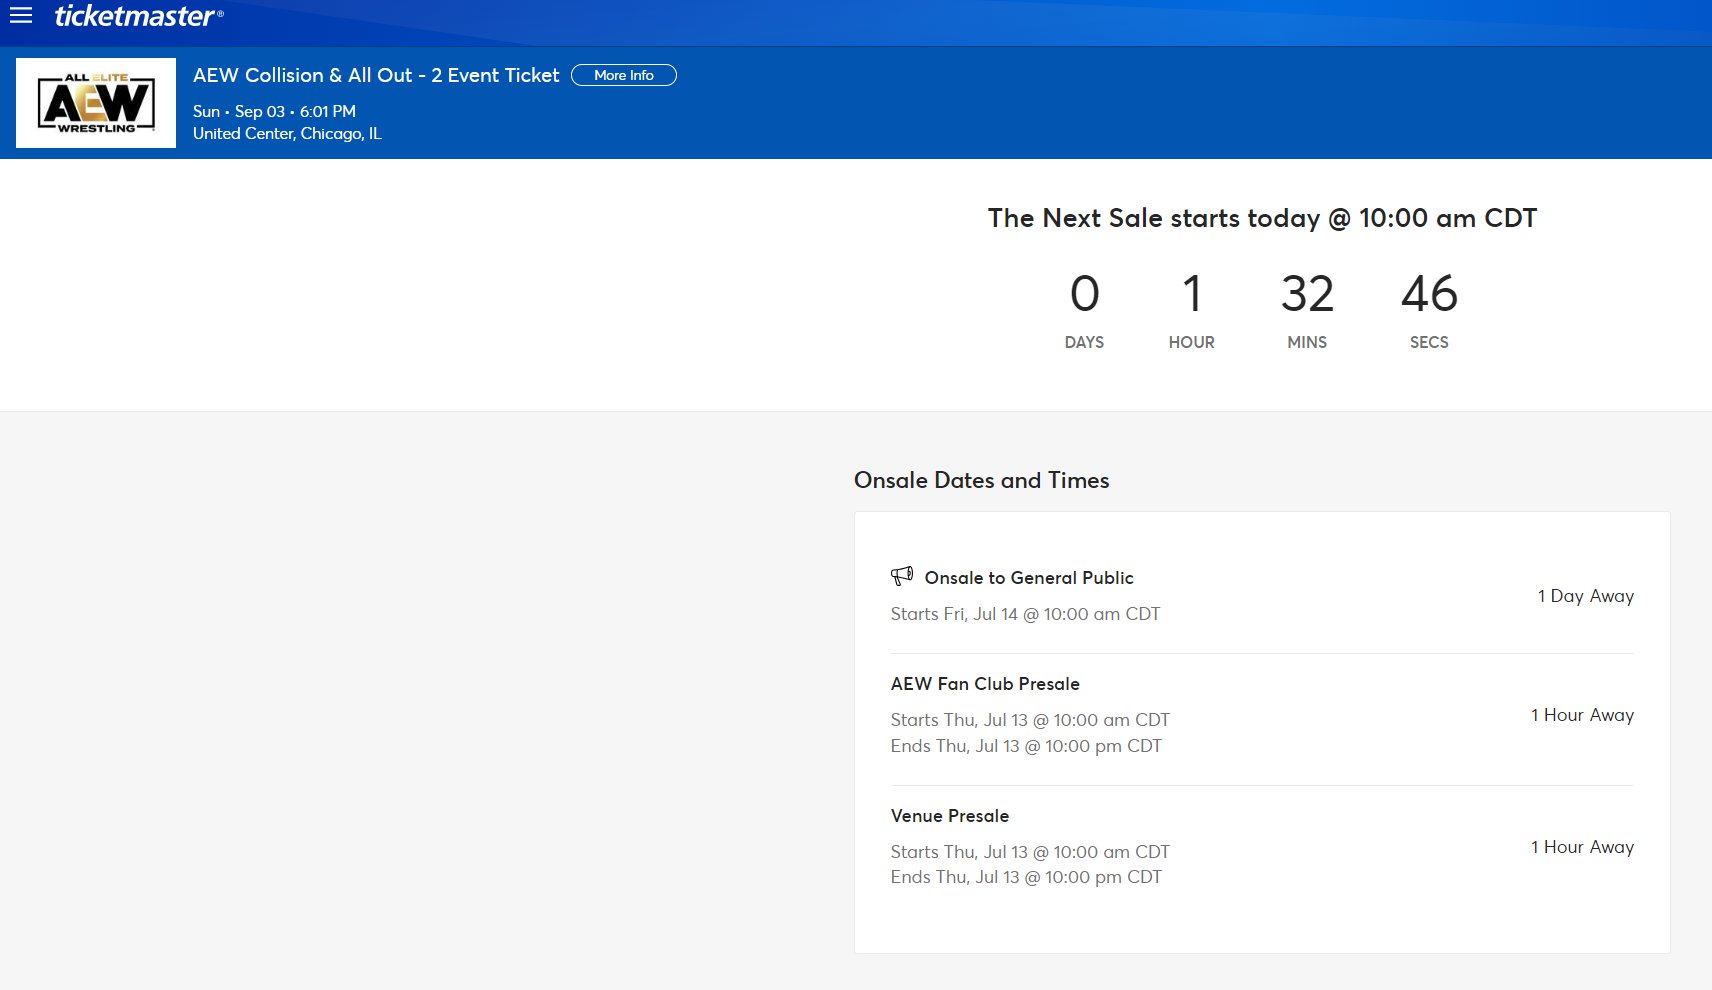
Task: Click the Venue Presale end time text
Action: pos(1027,877)
